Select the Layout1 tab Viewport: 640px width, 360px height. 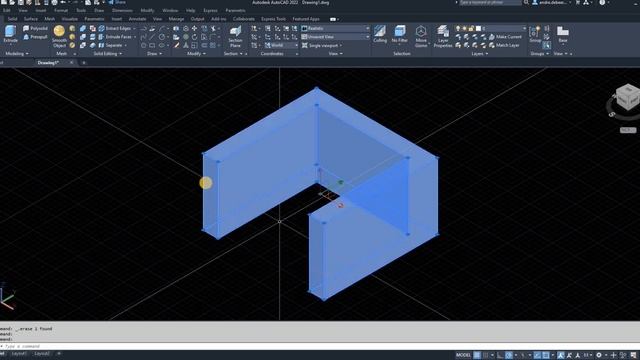point(18,354)
